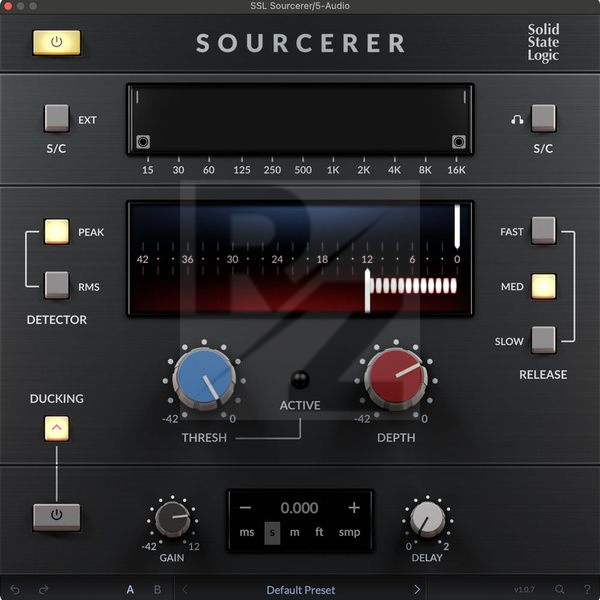Click the 0.000 delay value field
This screenshot has height=600, width=600.
[x=299, y=508]
